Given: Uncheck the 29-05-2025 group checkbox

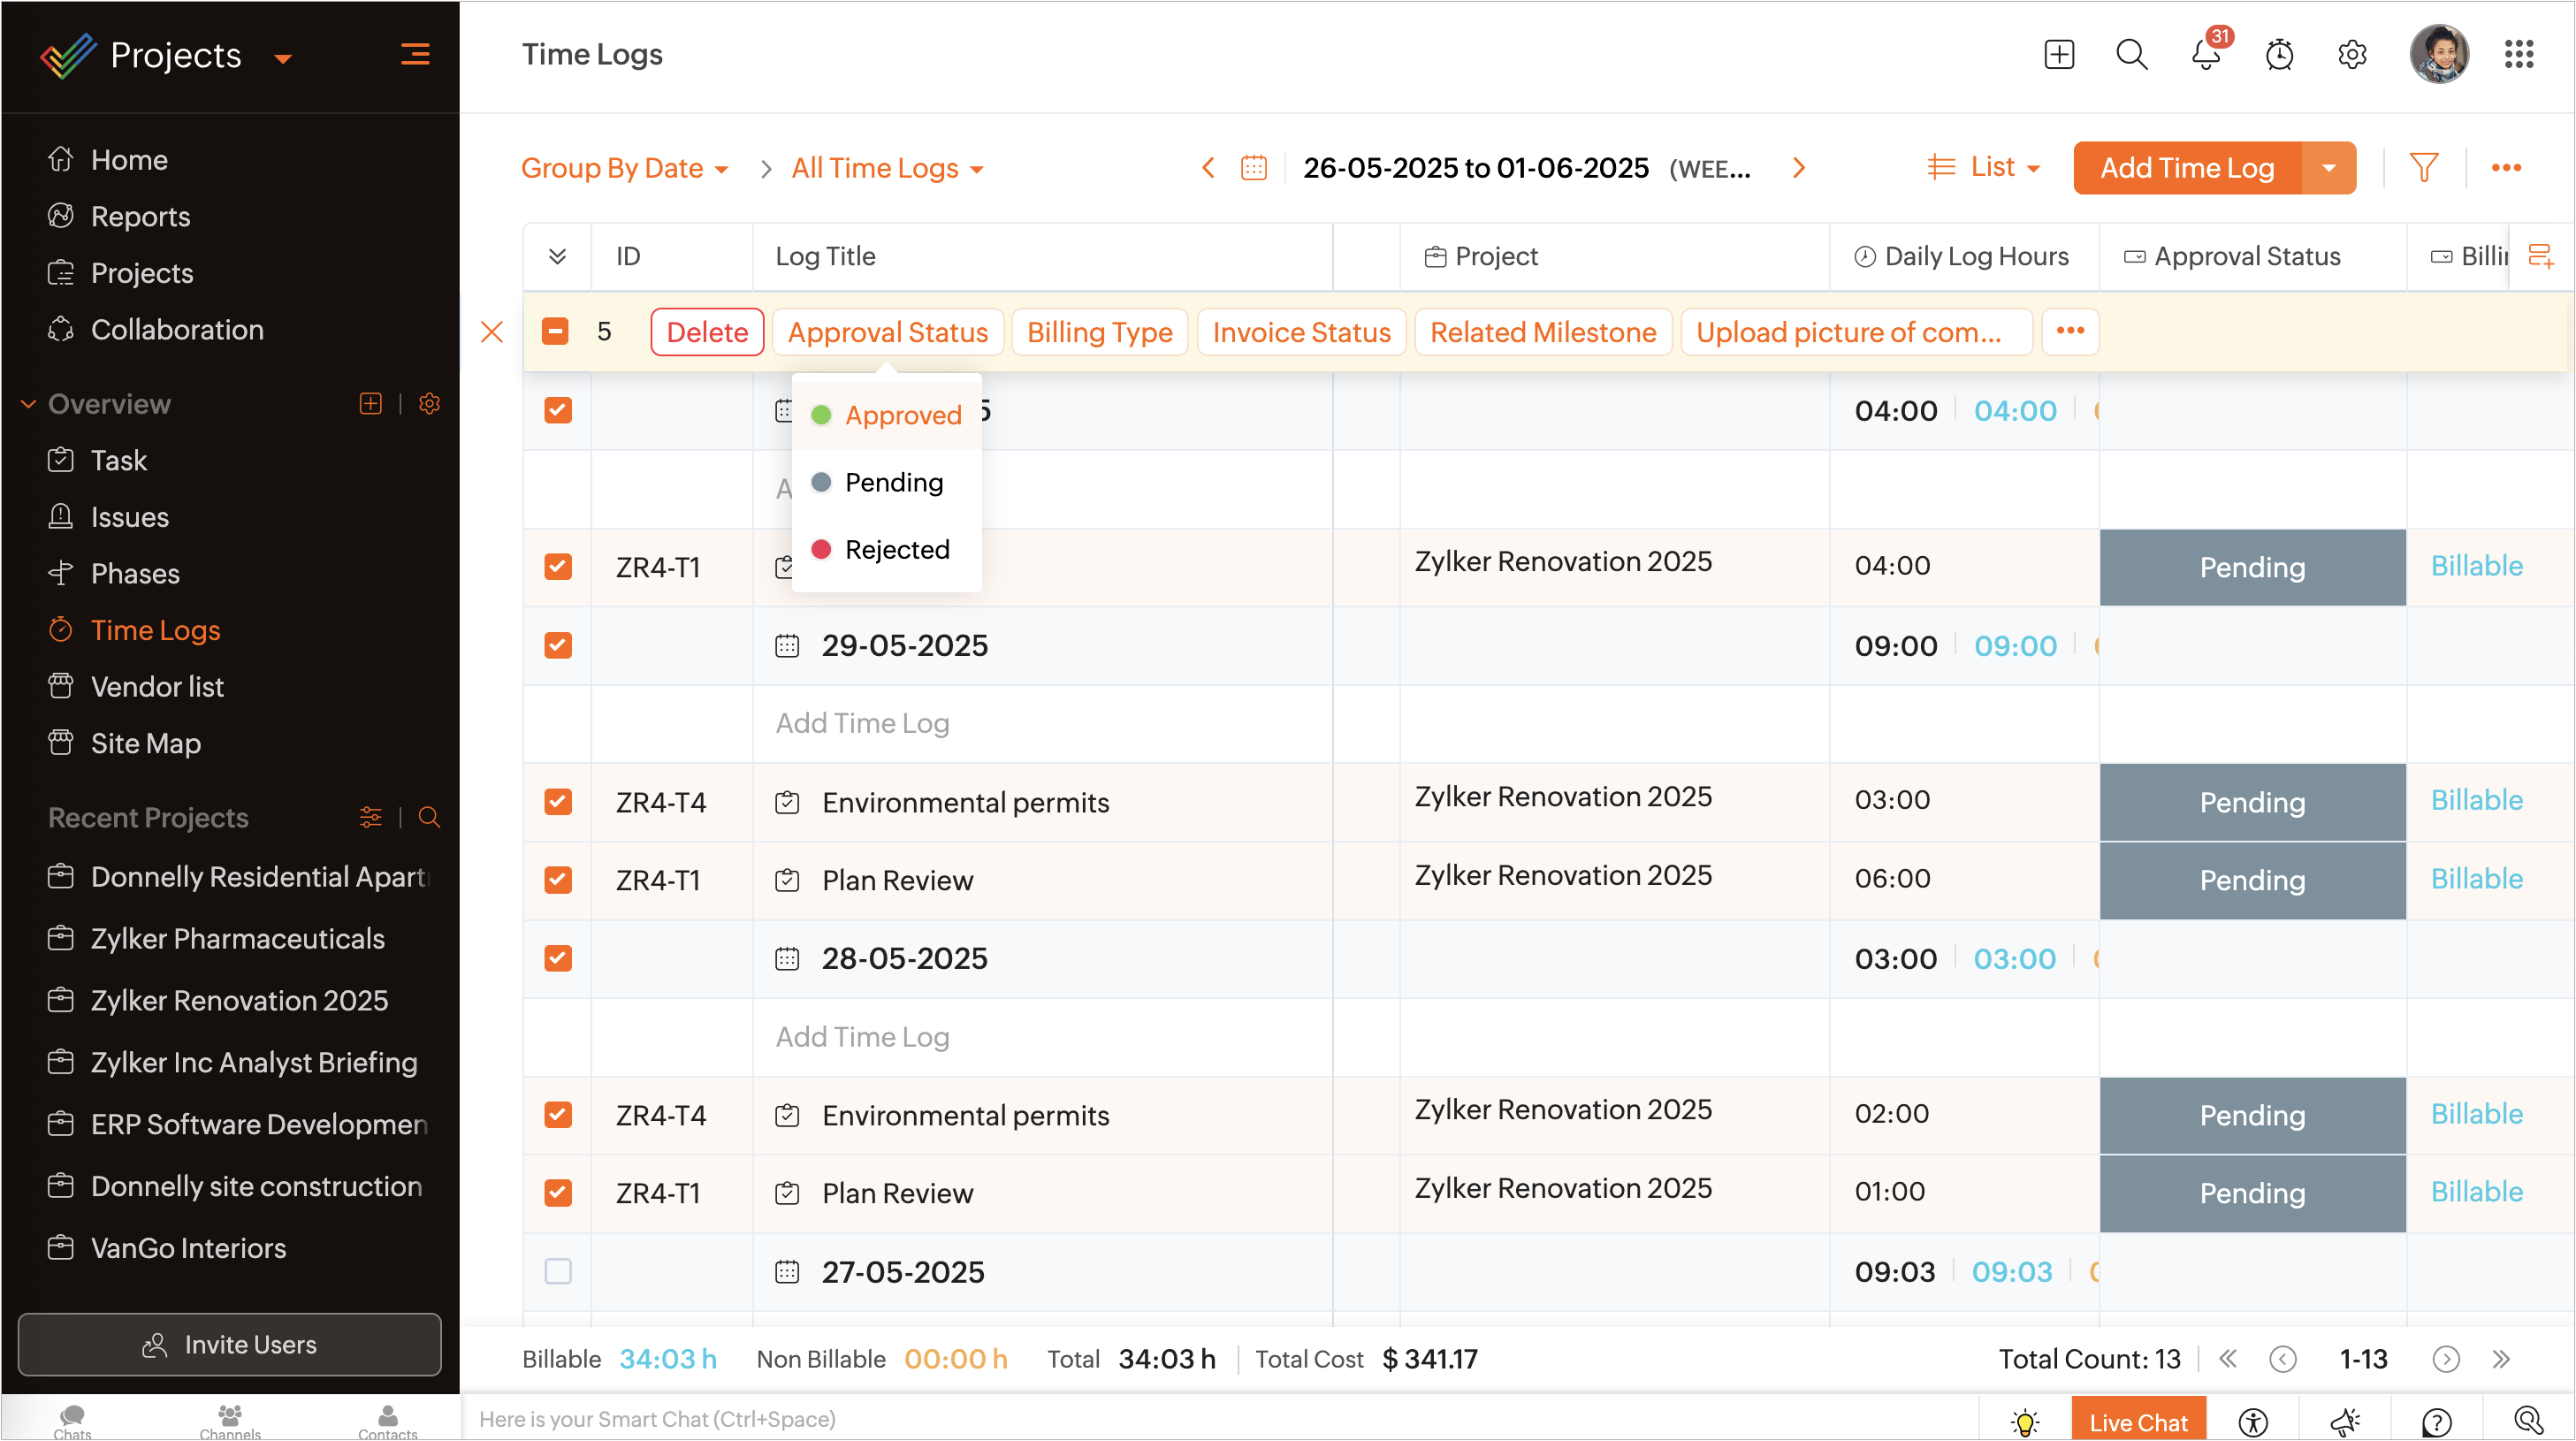Looking at the screenshot, I should pos(558,645).
